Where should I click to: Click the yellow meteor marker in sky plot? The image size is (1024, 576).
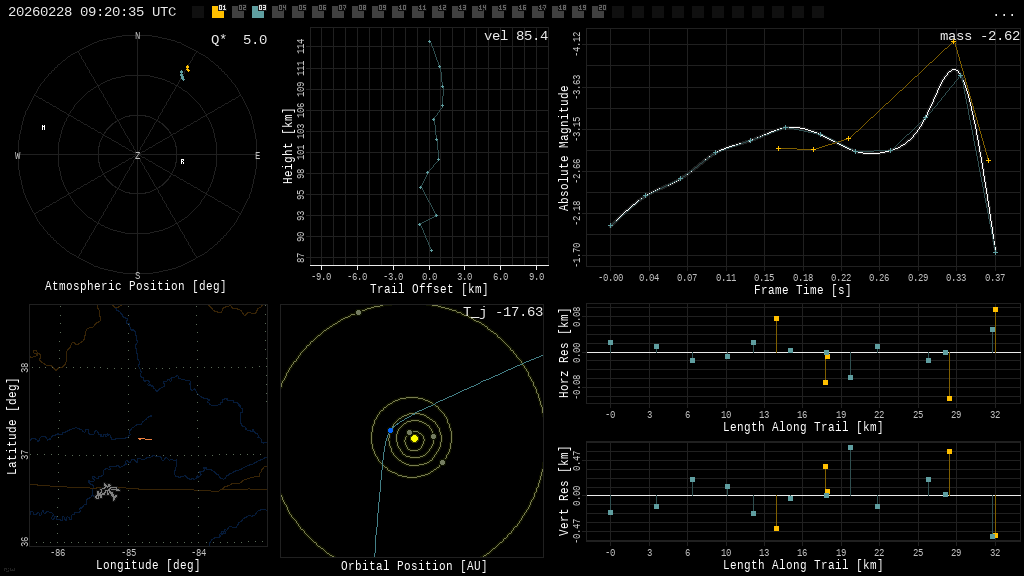point(187,68)
